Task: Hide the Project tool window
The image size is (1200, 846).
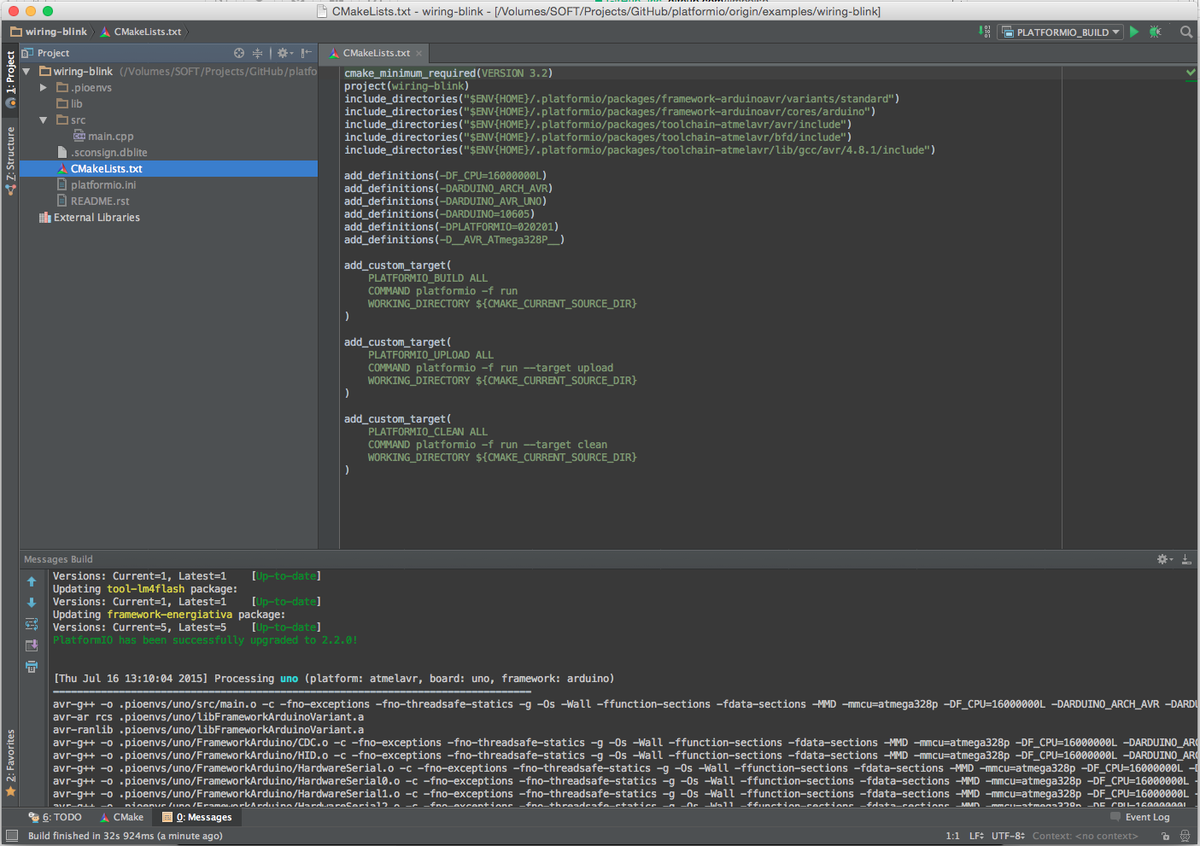Action: tap(306, 53)
